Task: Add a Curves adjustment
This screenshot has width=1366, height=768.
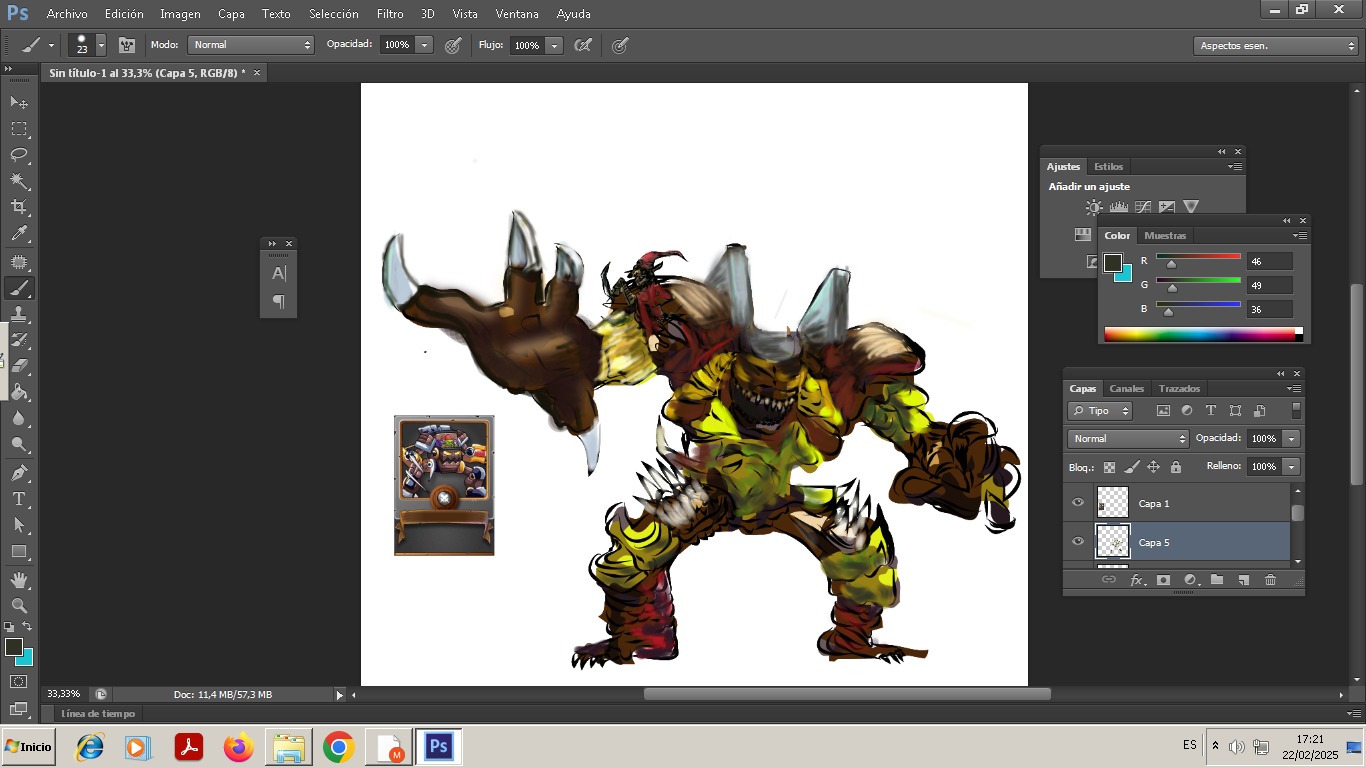Action: pos(1142,207)
